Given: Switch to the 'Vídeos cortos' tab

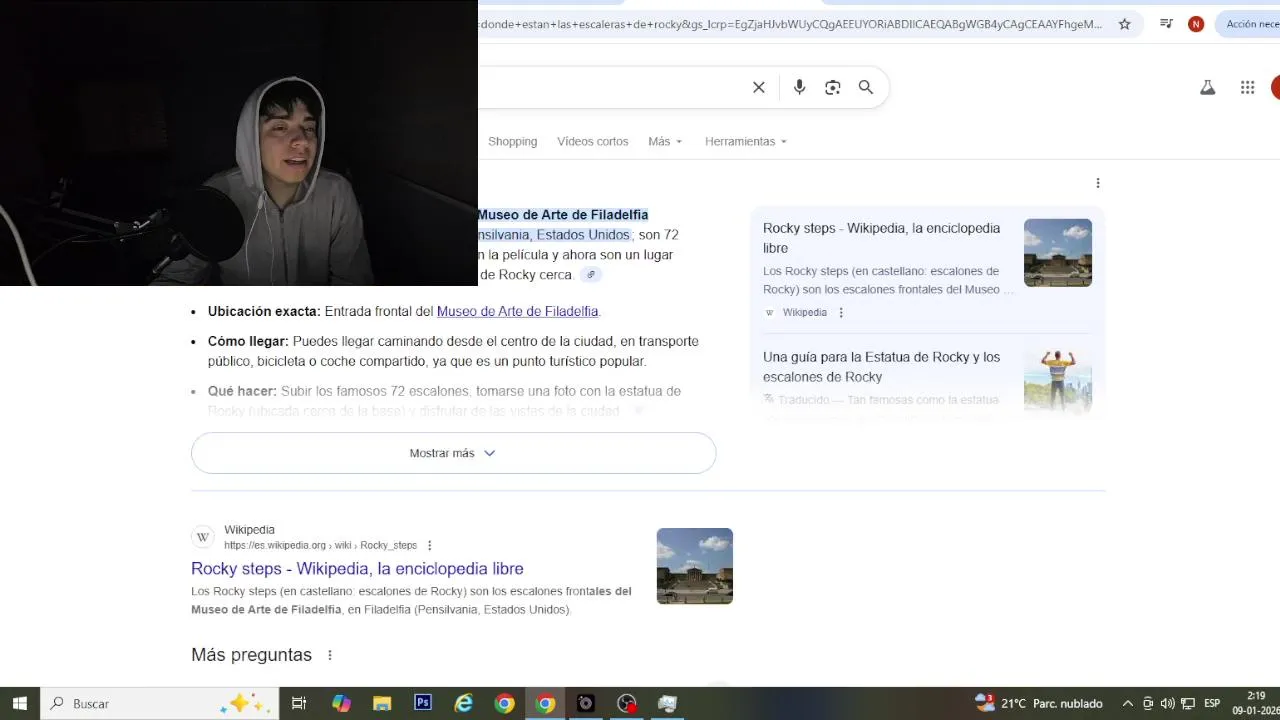Looking at the screenshot, I should pos(592,142).
